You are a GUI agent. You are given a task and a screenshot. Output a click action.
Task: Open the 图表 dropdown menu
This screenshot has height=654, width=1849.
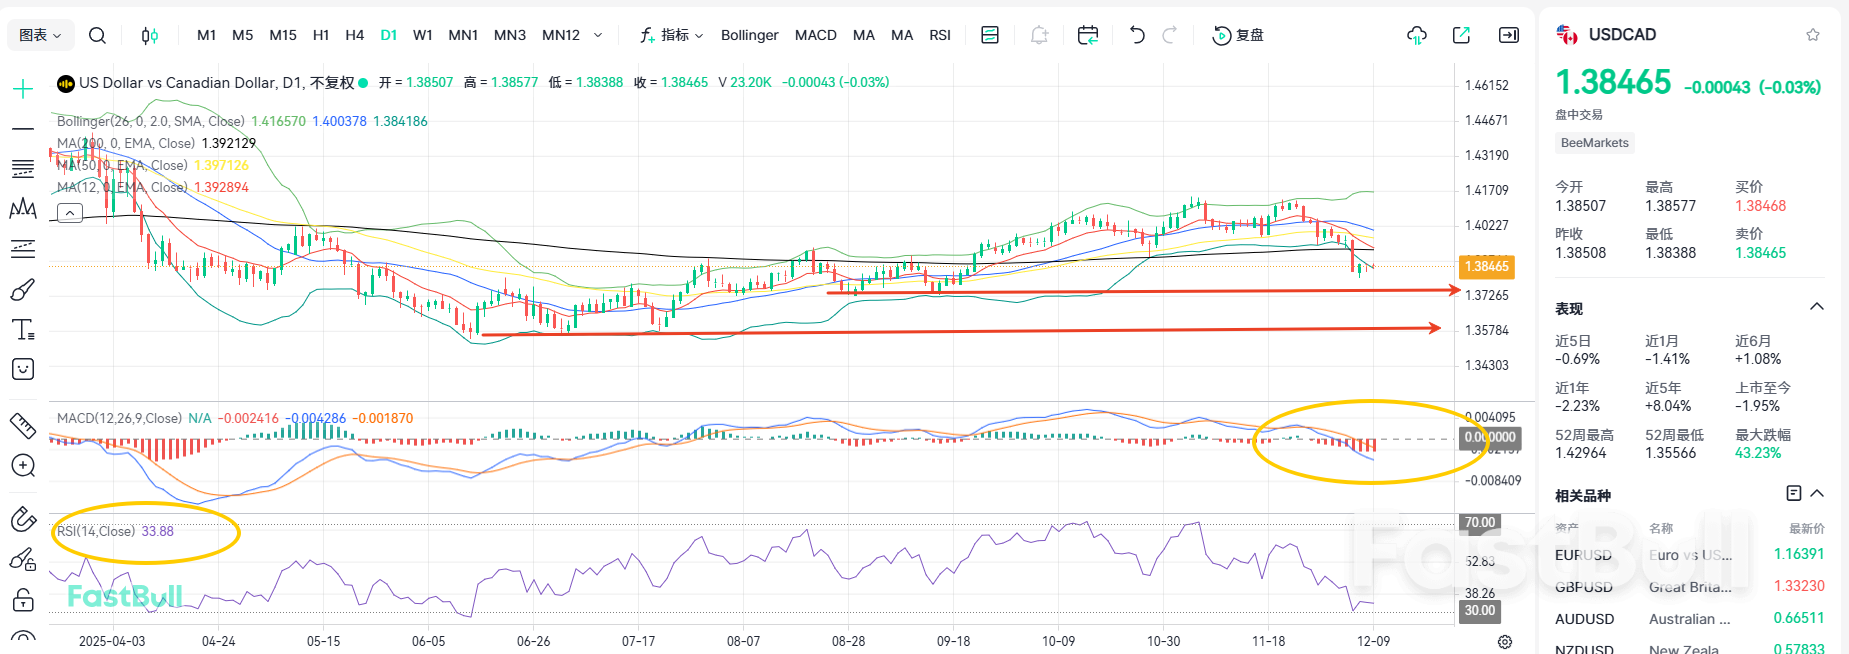pos(40,35)
